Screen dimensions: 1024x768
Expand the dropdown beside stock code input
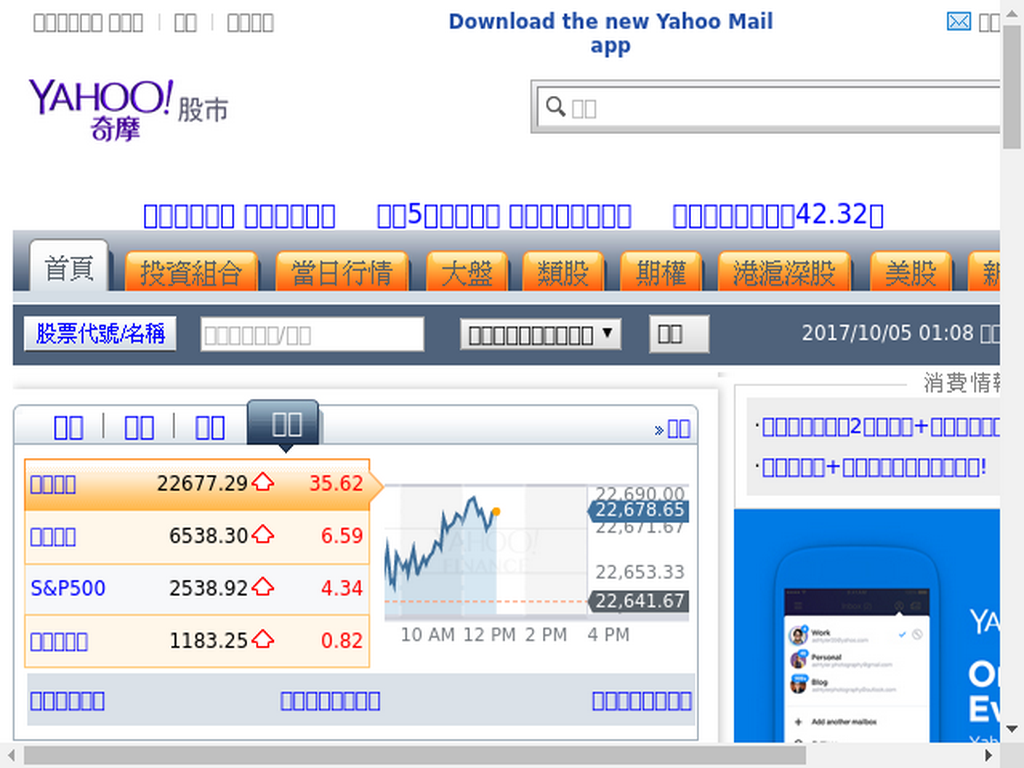coord(540,334)
